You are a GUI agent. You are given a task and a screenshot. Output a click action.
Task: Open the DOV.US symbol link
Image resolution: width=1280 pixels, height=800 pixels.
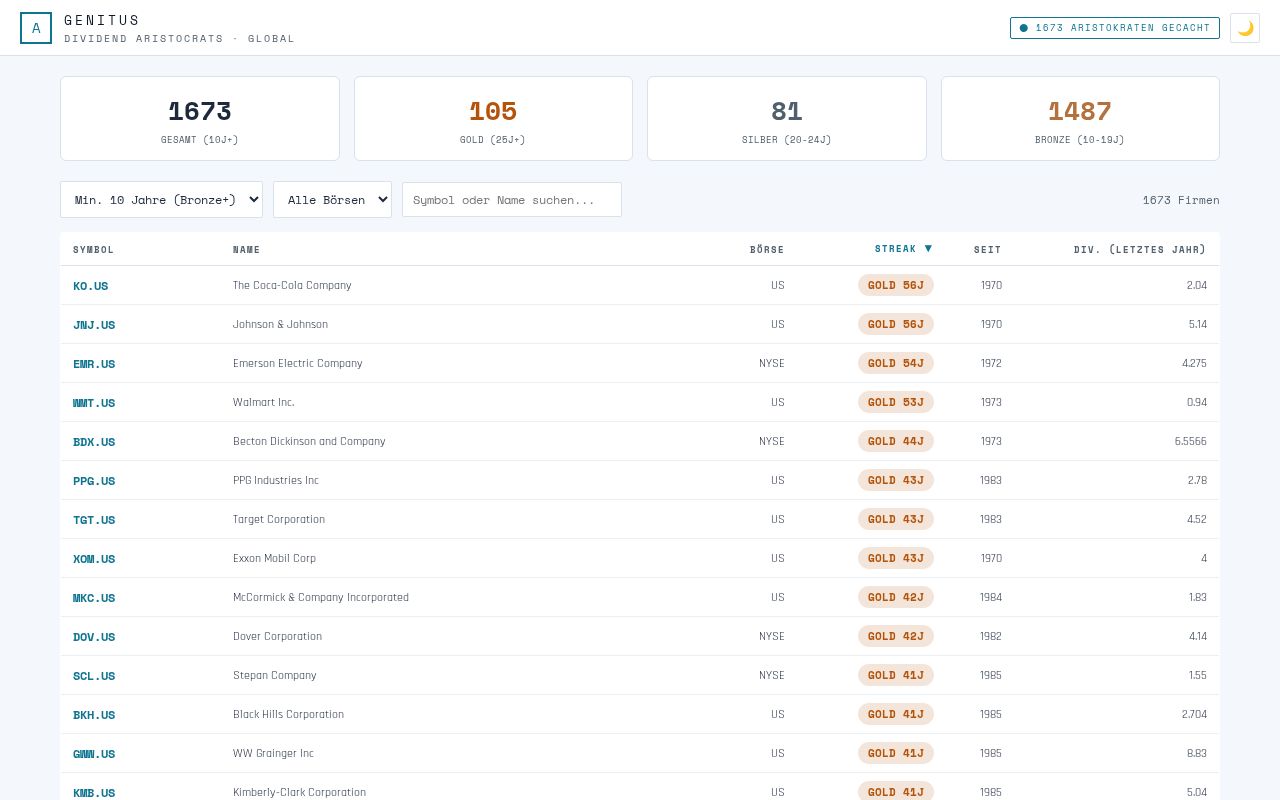[94, 637]
